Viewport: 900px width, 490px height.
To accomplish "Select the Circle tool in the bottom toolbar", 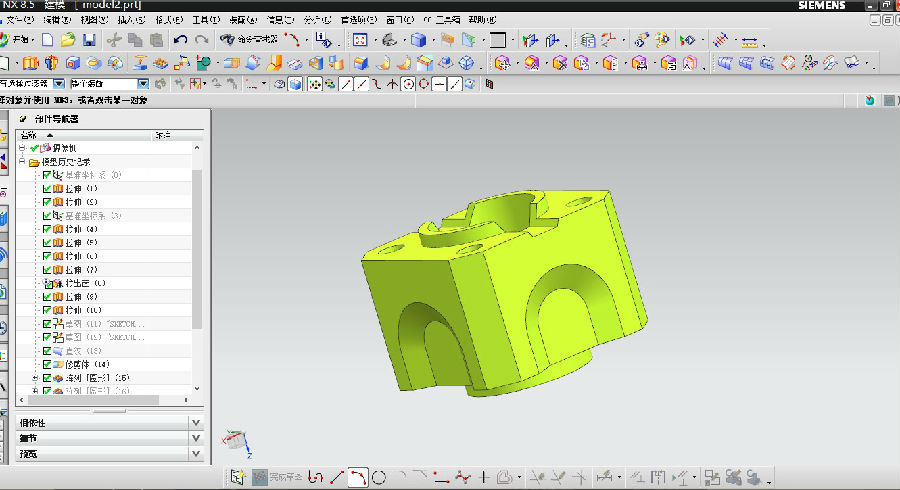I will pyautogui.click(x=379, y=477).
